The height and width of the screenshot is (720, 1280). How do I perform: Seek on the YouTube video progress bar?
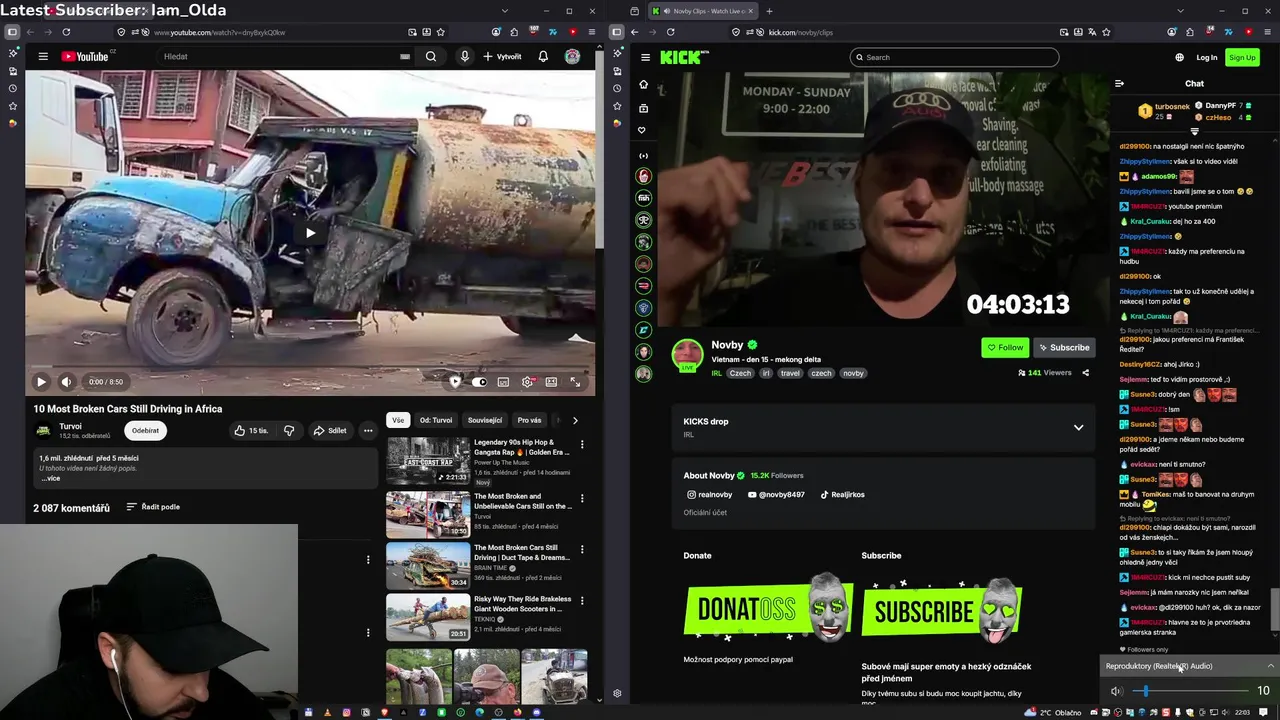(310, 366)
